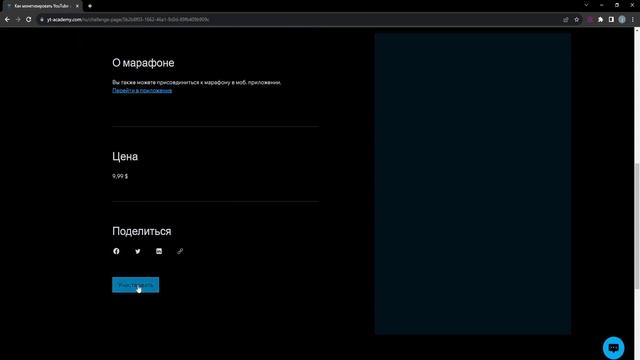Minimize the Chrome window
Viewport: 640px width, 360px height.
pyautogui.click(x=602, y=5)
